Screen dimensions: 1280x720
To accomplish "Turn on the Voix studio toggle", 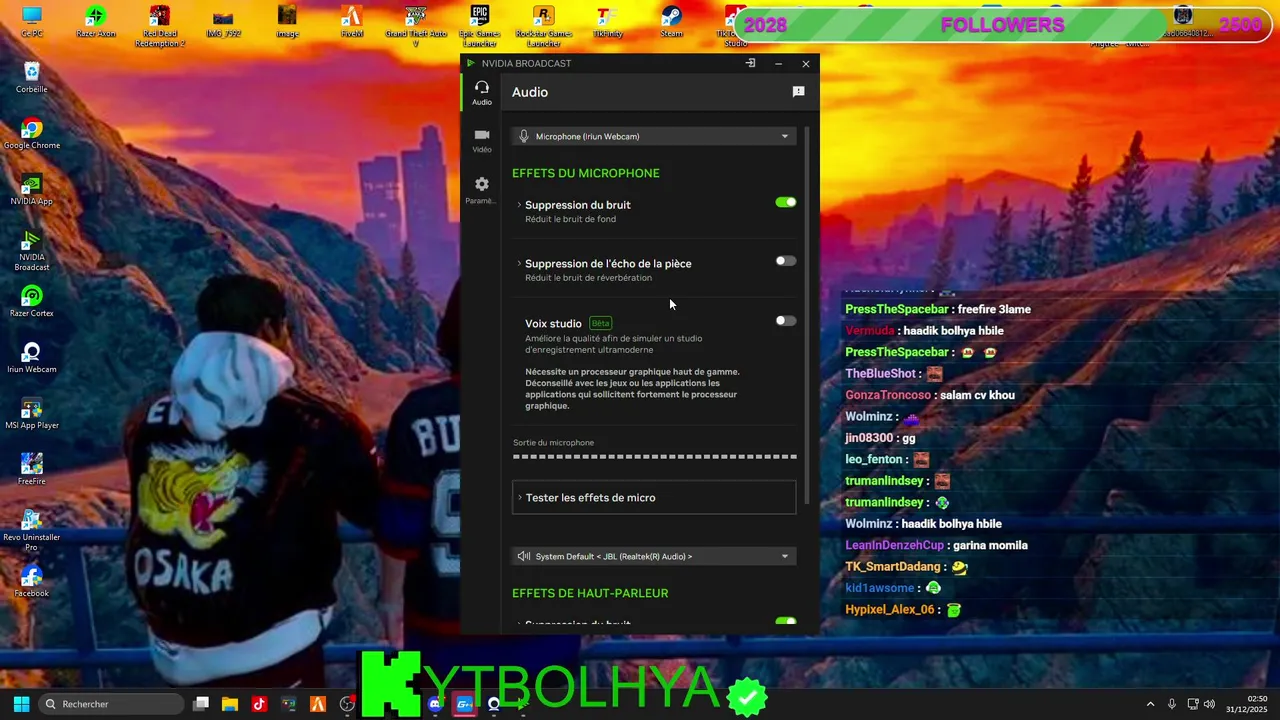I will click(x=786, y=321).
